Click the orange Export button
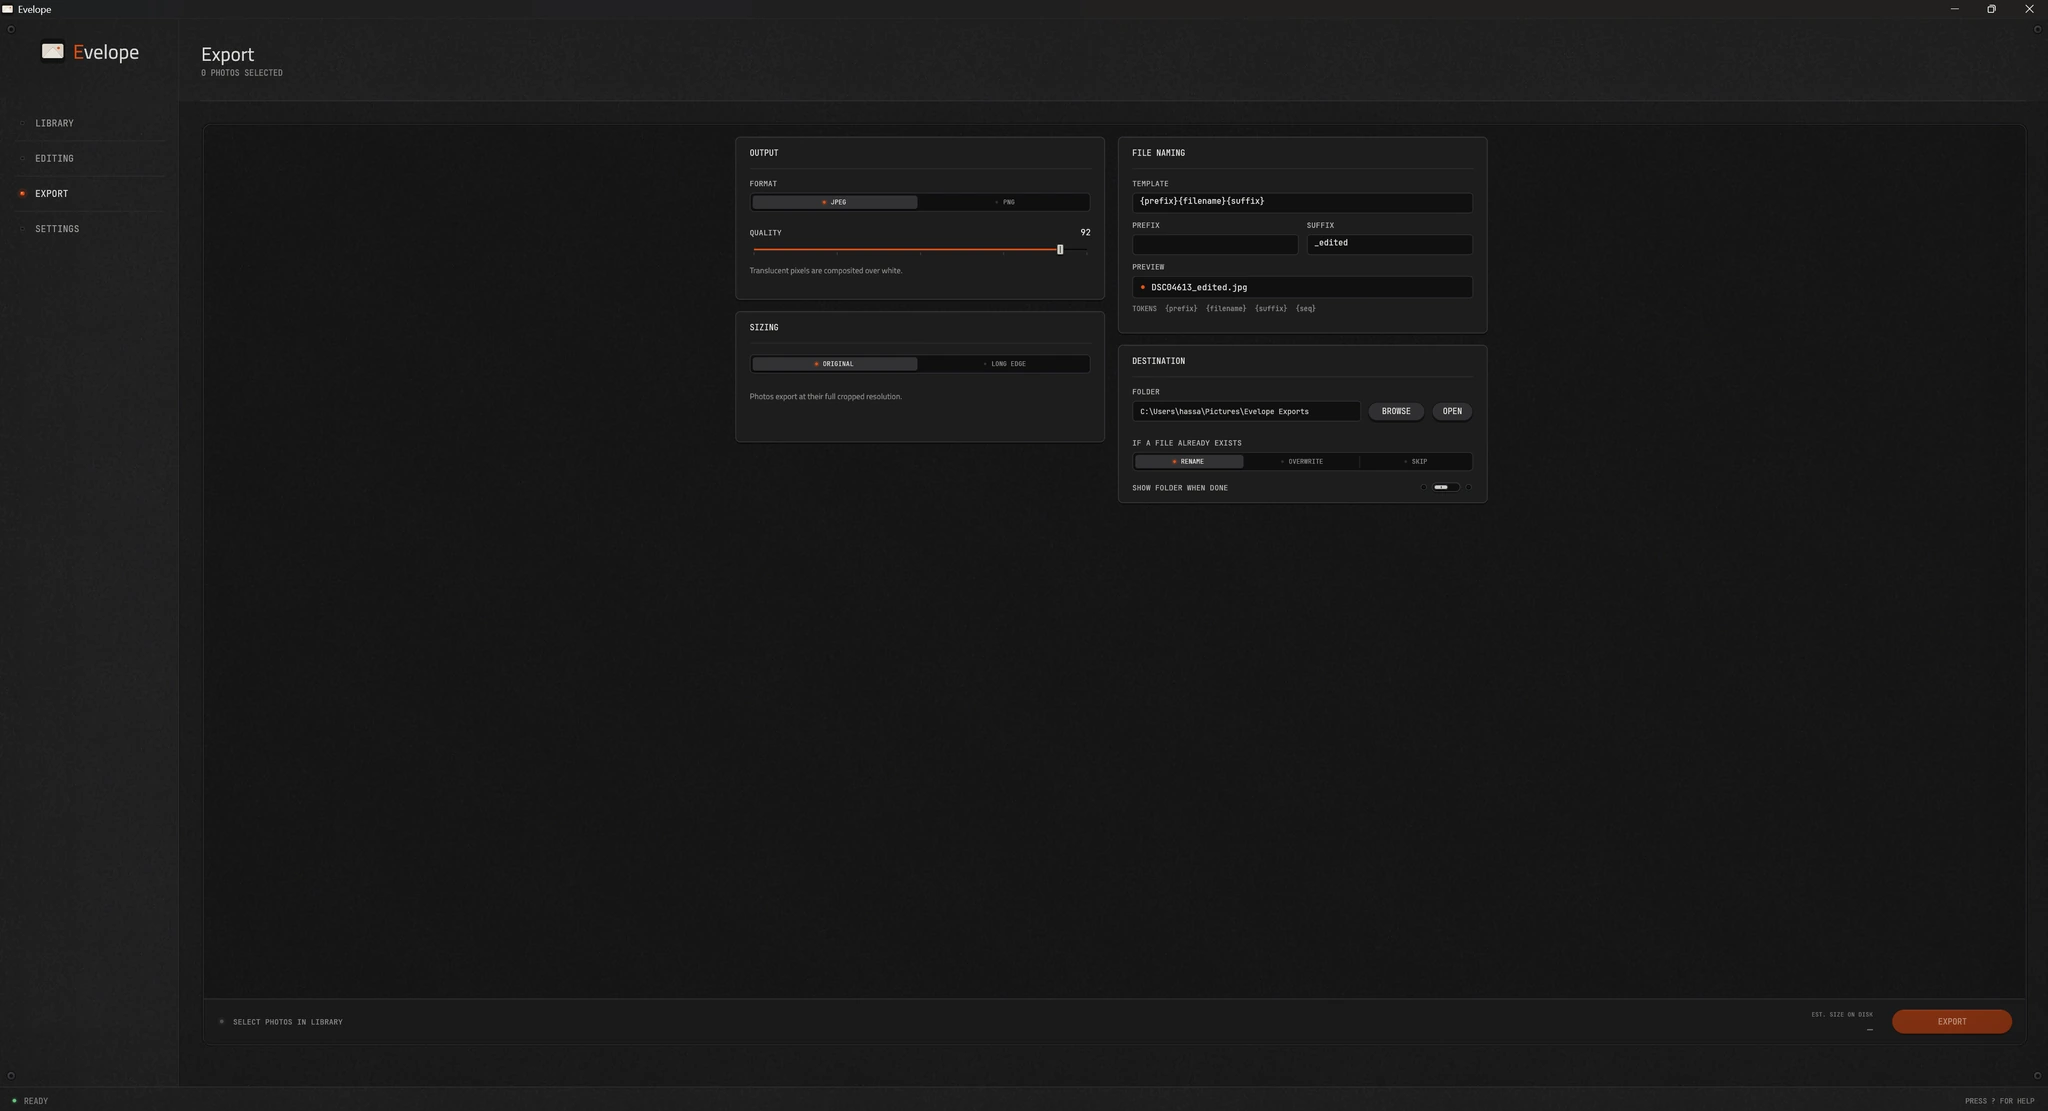 [1951, 1021]
